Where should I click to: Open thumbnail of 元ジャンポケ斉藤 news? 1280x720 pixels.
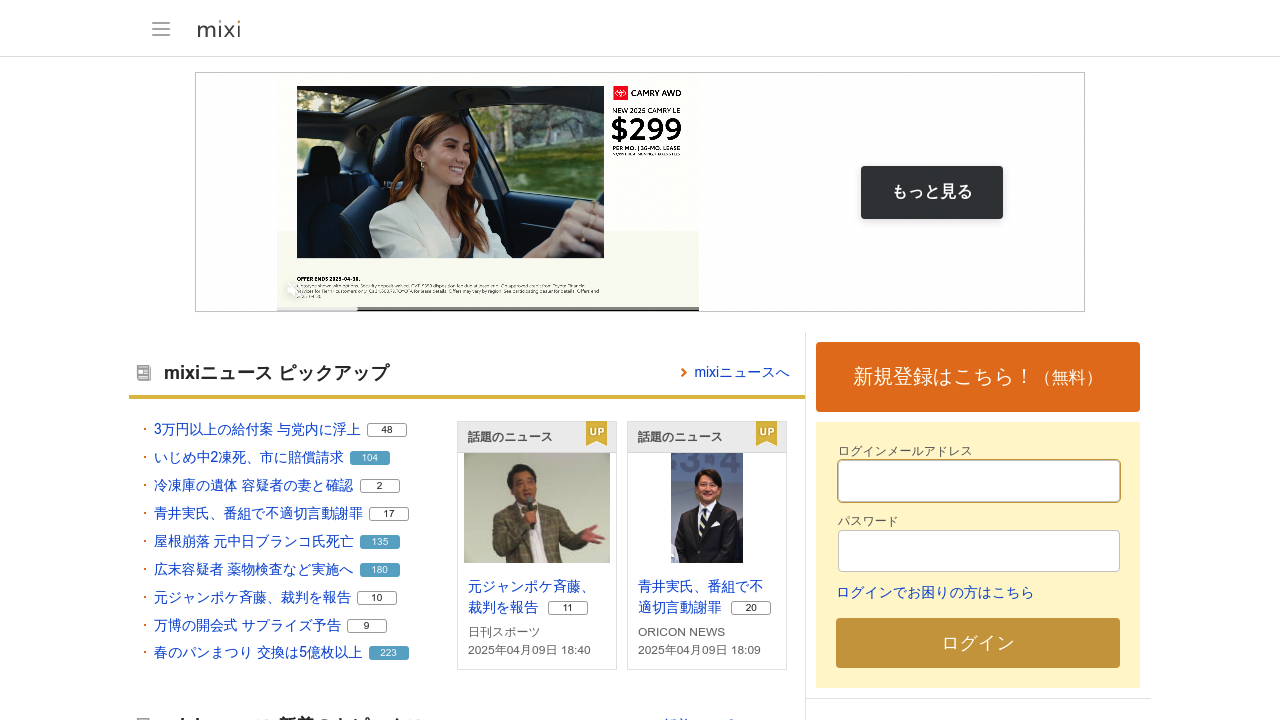point(537,508)
